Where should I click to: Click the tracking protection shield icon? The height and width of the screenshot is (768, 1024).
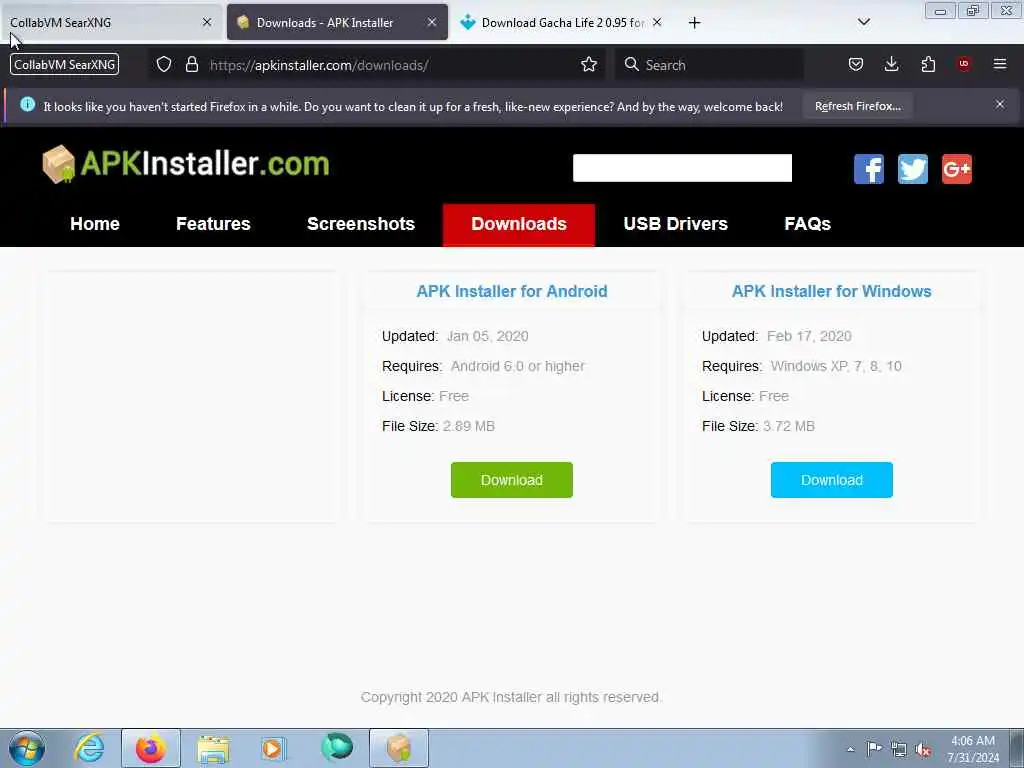[x=164, y=64]
